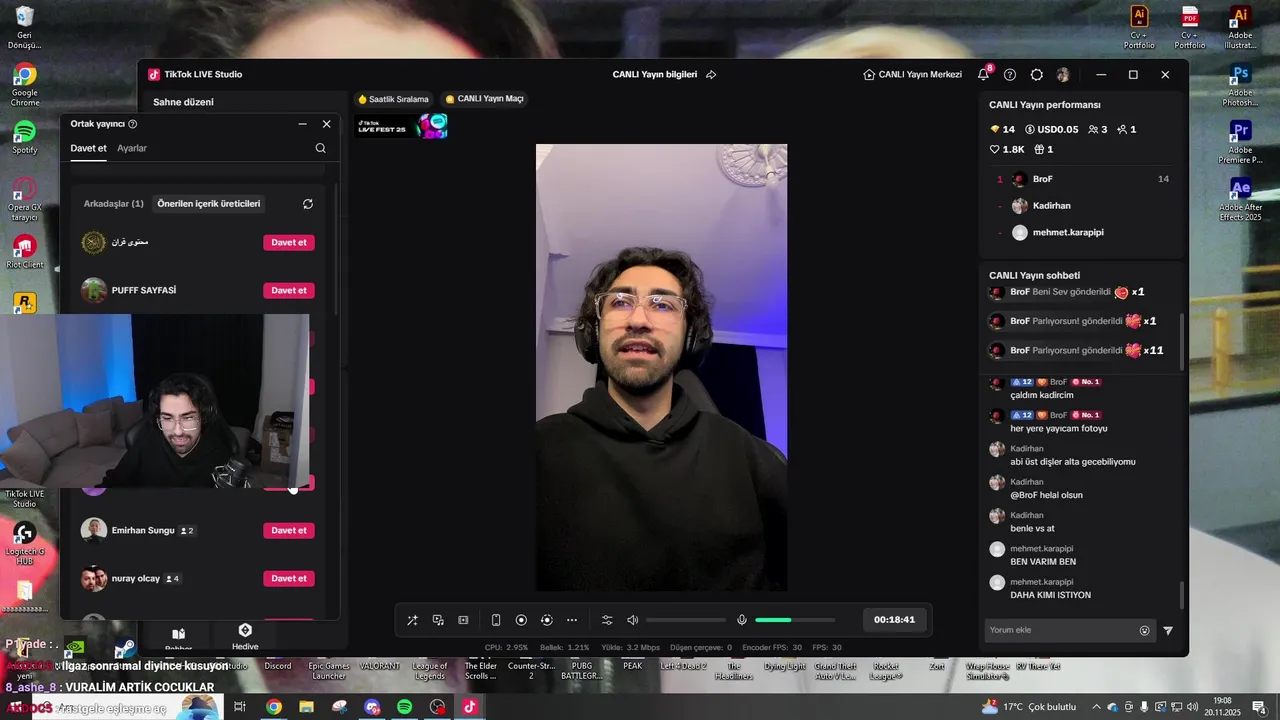Focus the Yorum ekle comment field
The image size is (1280, 720).
pos(1070,630)
